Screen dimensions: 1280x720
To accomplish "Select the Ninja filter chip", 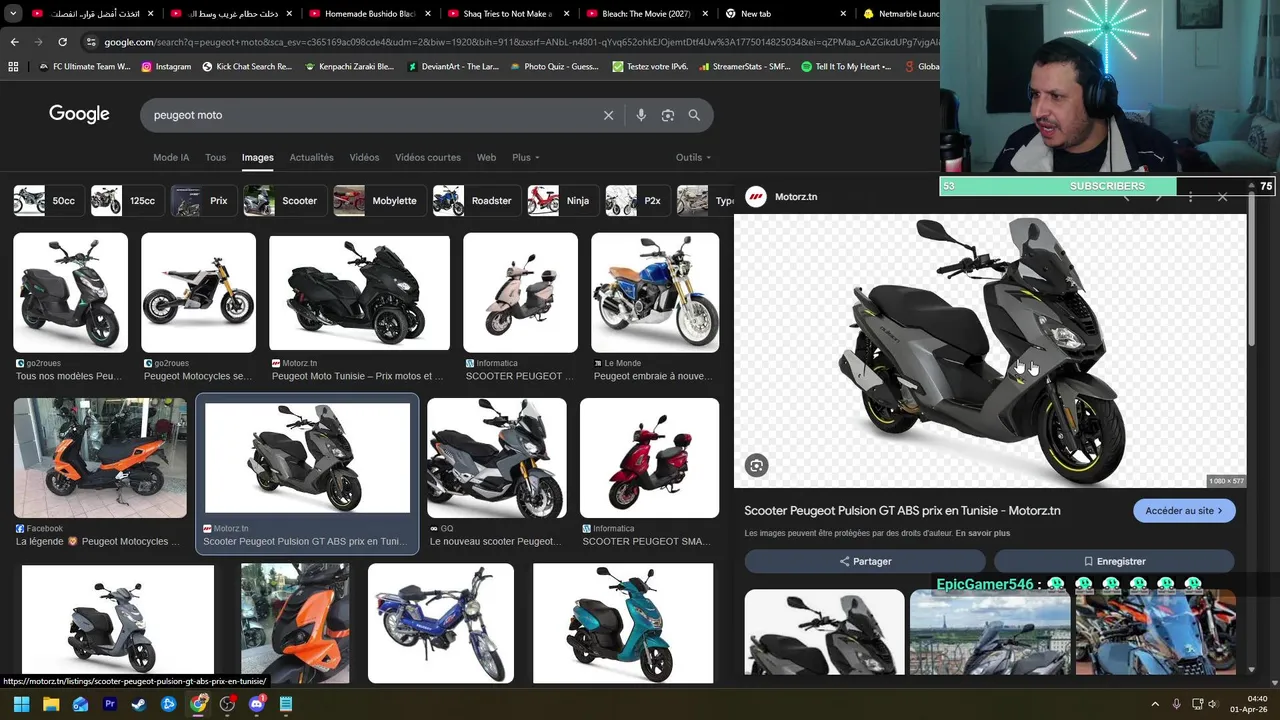I will click(562, 201).
